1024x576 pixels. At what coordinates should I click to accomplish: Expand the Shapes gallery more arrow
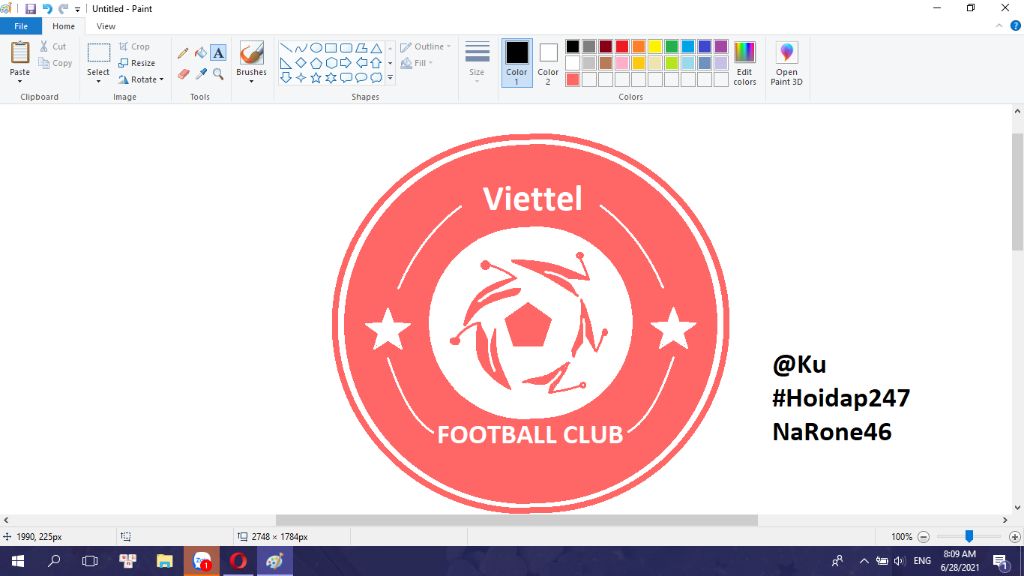tap(391, 78)
